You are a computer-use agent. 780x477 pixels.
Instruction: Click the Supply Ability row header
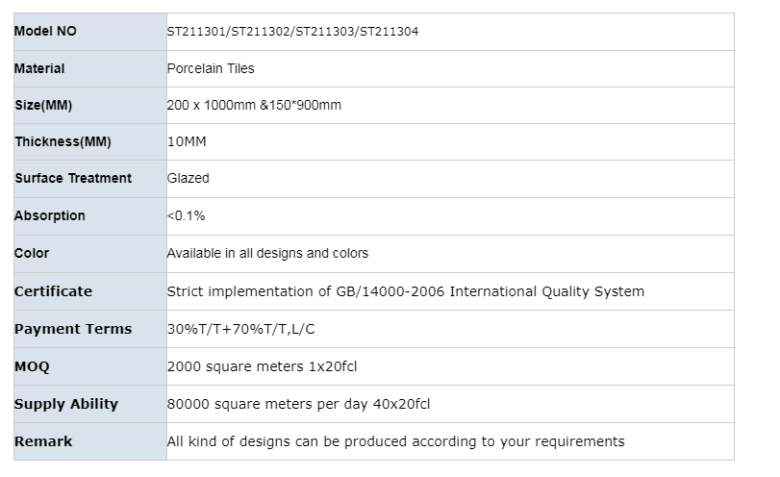(x=66, y=404)
